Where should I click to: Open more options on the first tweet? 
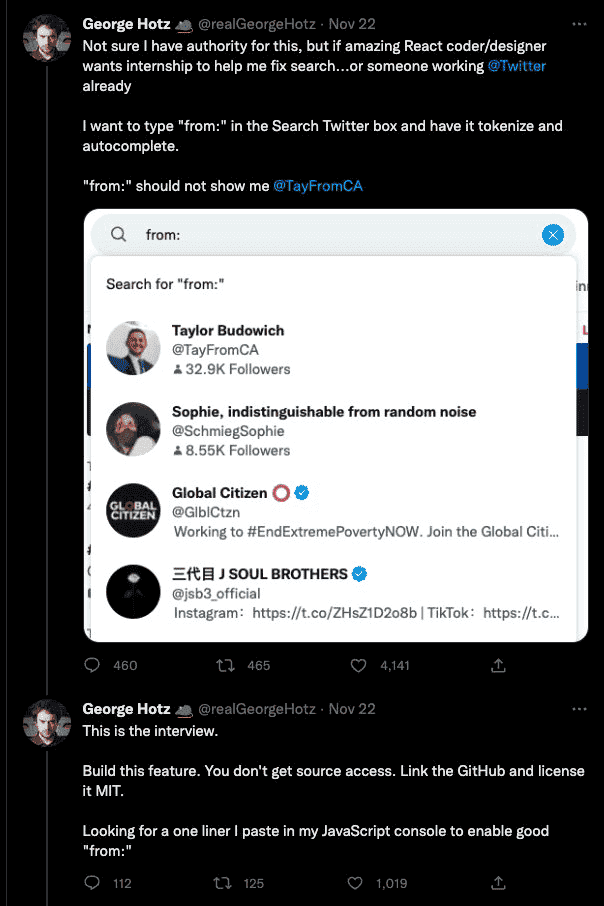point(579,23)
